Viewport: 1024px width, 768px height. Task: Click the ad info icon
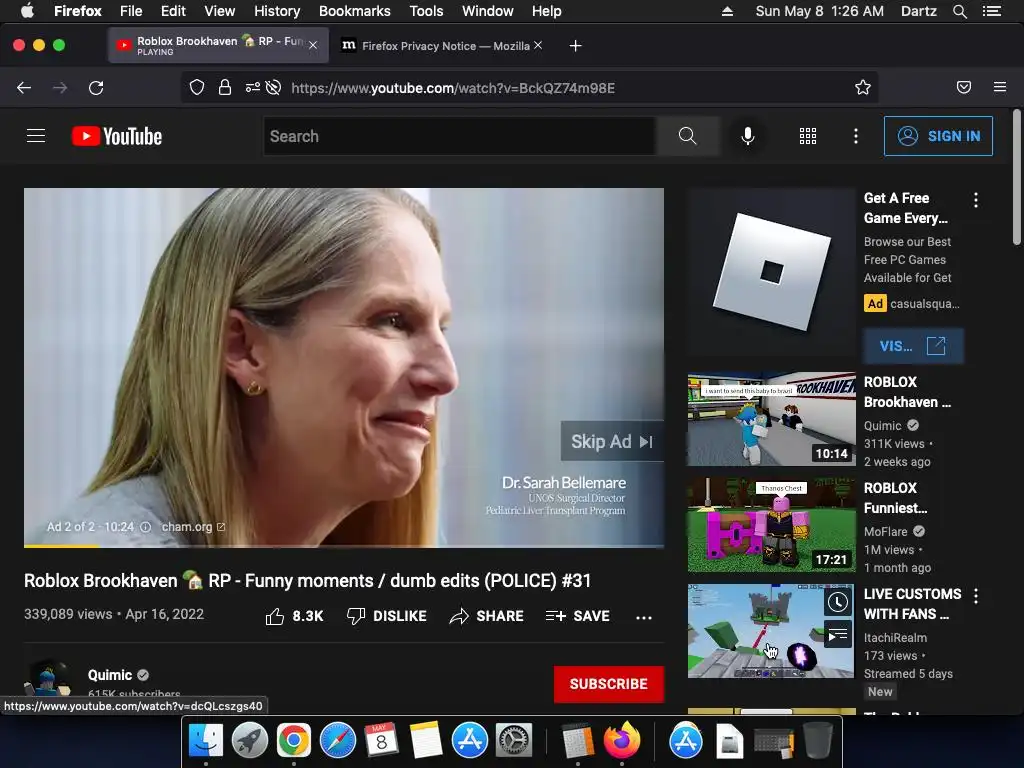tap(146, 527)
